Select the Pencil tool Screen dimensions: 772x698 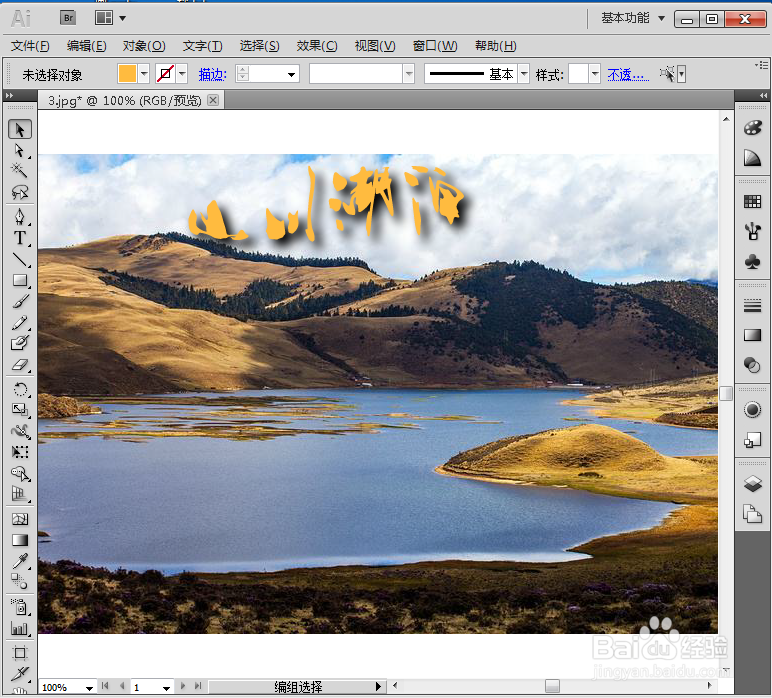coord(20,323)
